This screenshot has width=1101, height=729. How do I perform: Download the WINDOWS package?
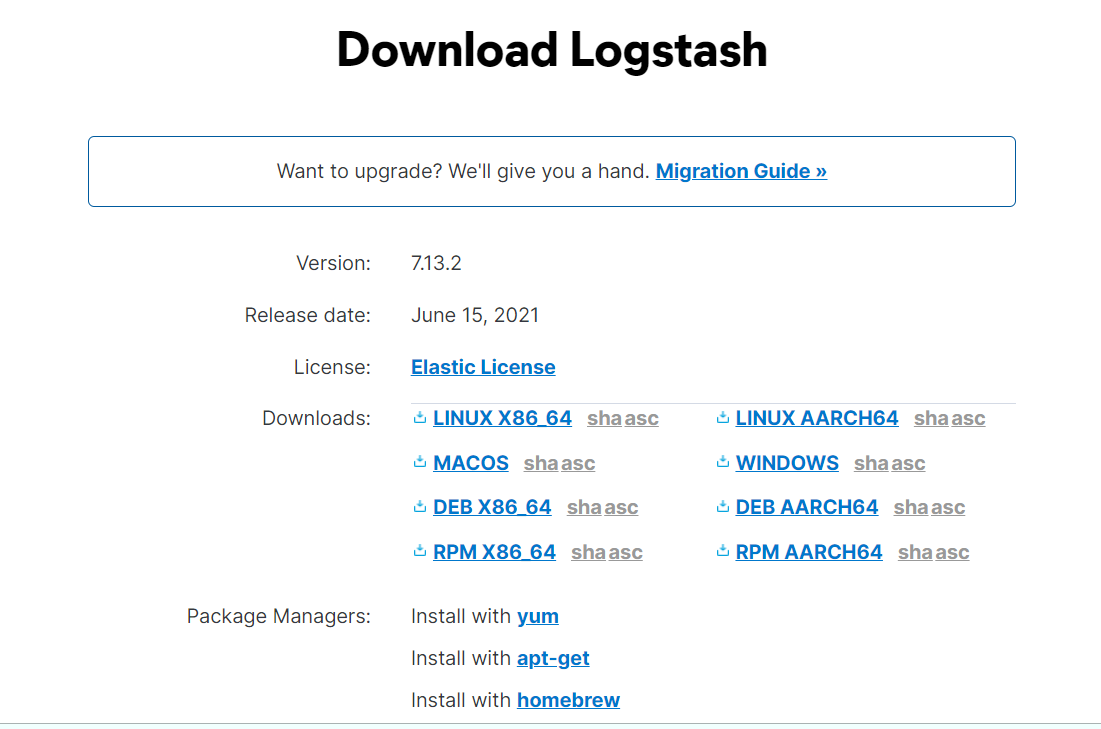787,464
